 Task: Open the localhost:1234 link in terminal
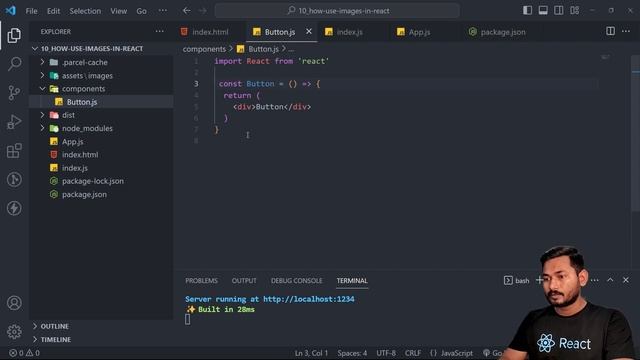click(309, 299)
